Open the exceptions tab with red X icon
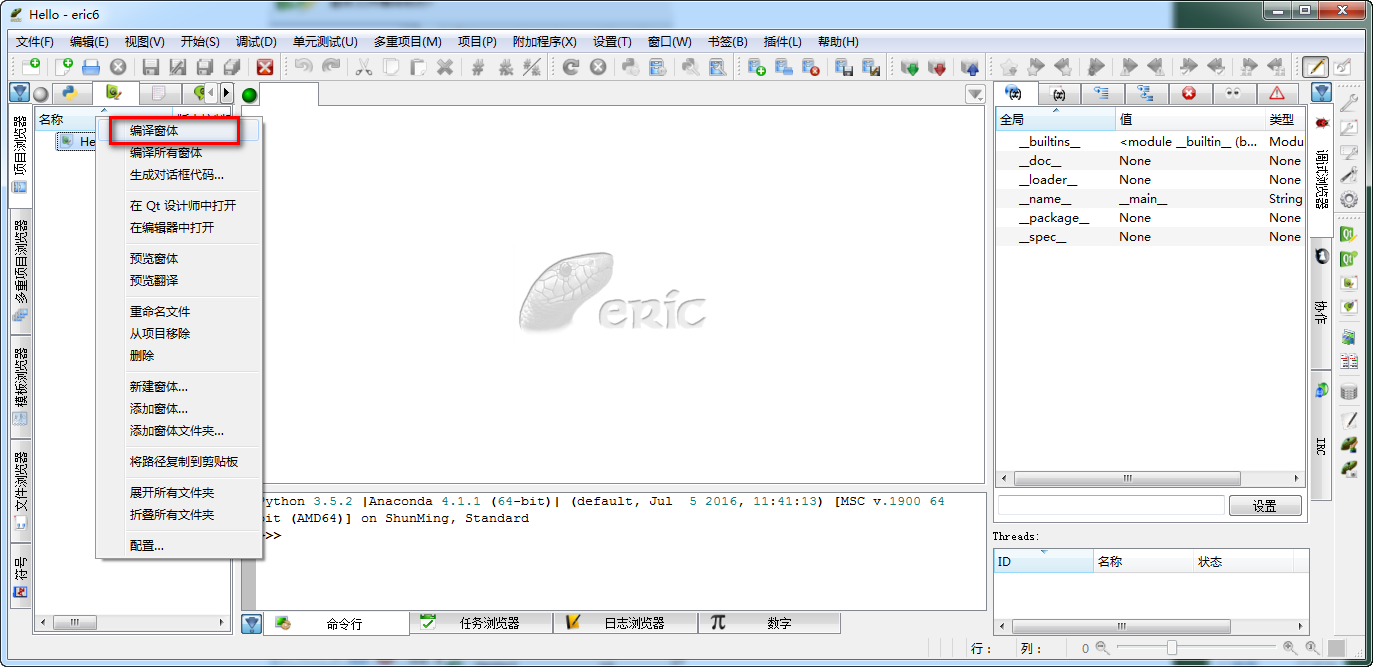This screenshot has height=667, width=1373. [1189, 93]
